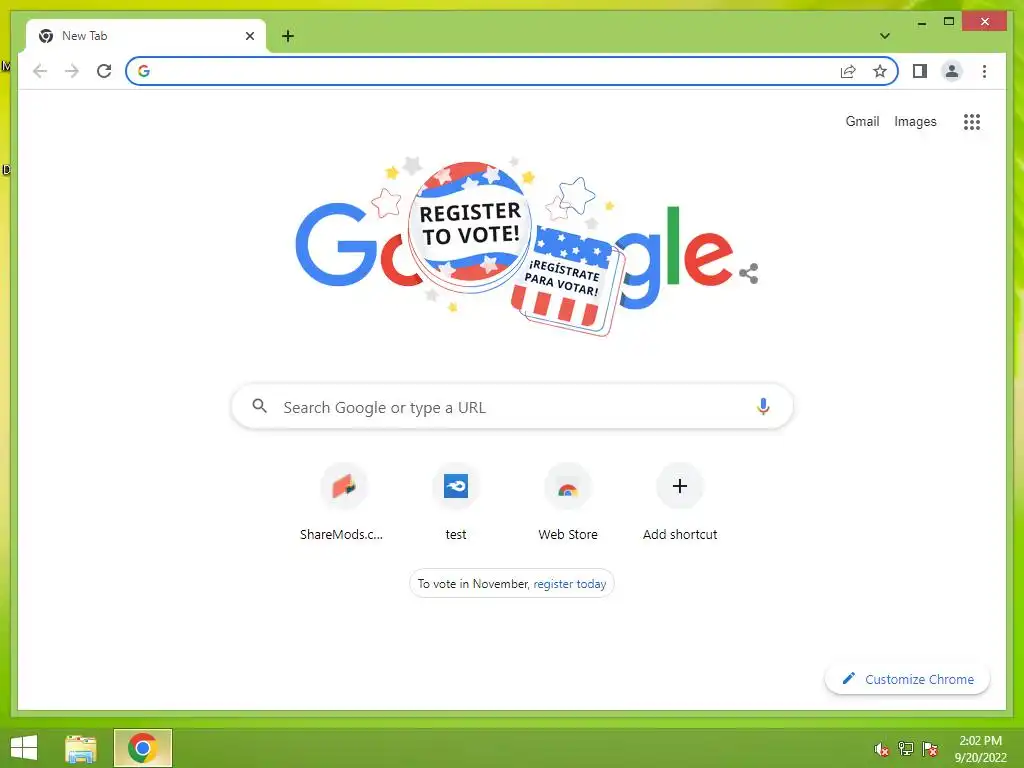1024x768 pixels.
Task: Open the side panel
Action: click(x=920, y=71)
